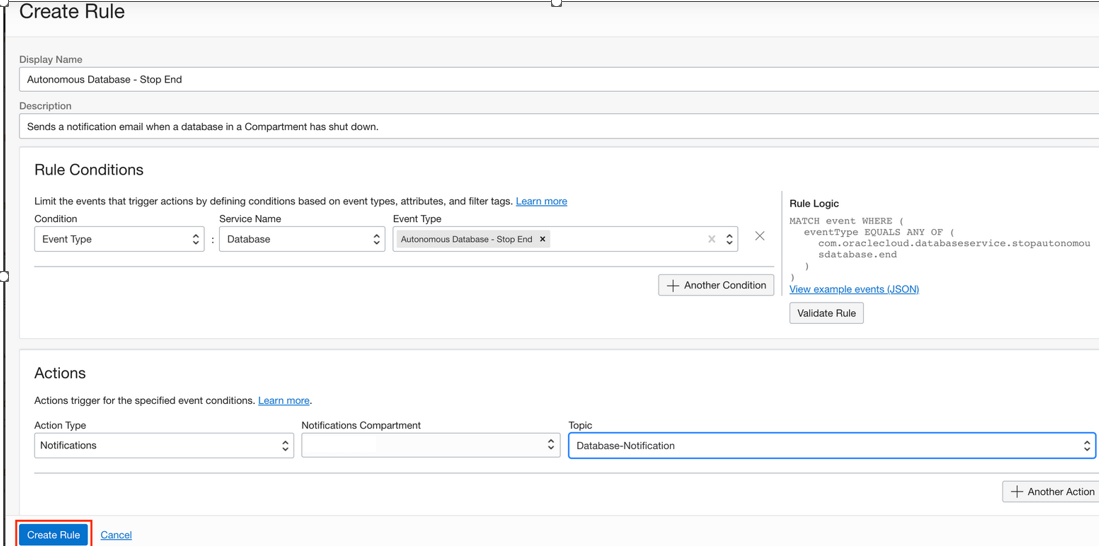Screen dimensions: 1099x546
Task: Add Another Condition to the rule
Action: 716,286
